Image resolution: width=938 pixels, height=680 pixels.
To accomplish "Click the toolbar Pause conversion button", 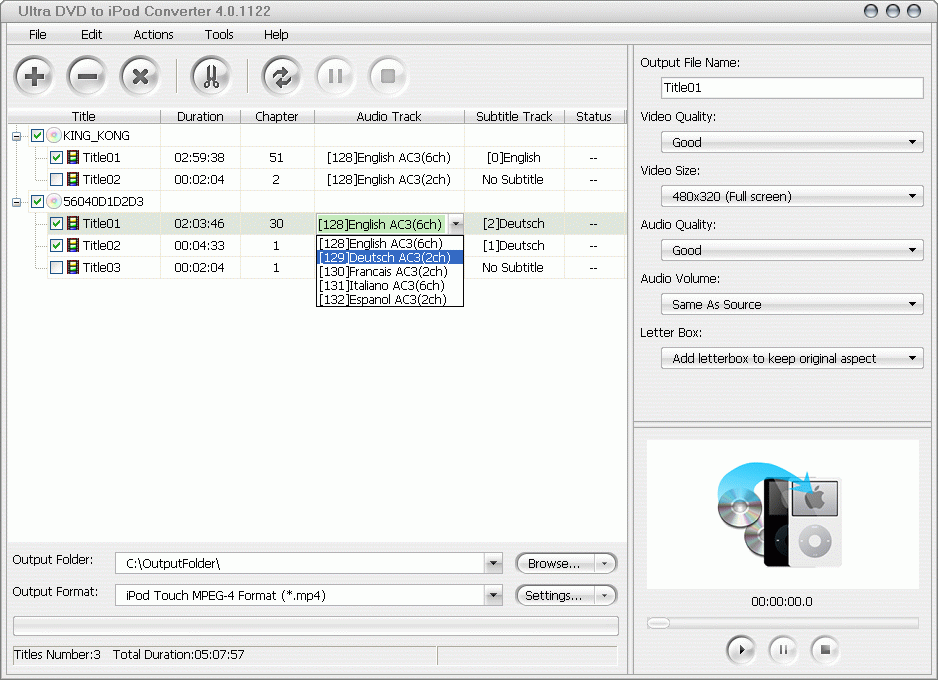I will pyautogui.click(x=335, y=76).
